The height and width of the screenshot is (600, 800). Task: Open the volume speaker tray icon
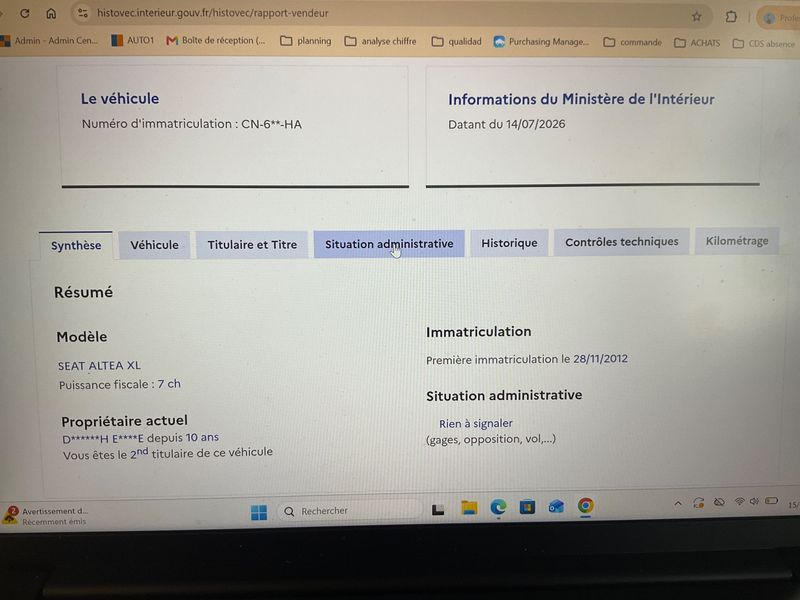[x=754, y=502]
